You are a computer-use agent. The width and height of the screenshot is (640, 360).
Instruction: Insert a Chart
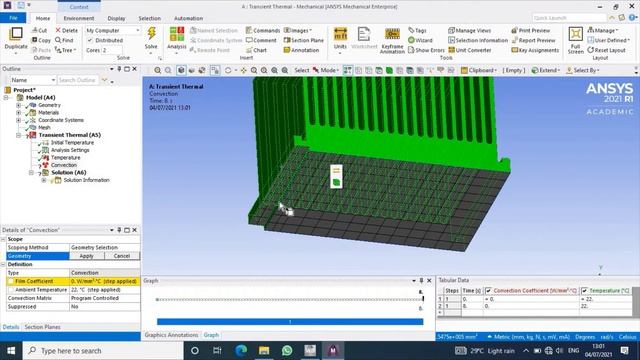tap(256, 50)
